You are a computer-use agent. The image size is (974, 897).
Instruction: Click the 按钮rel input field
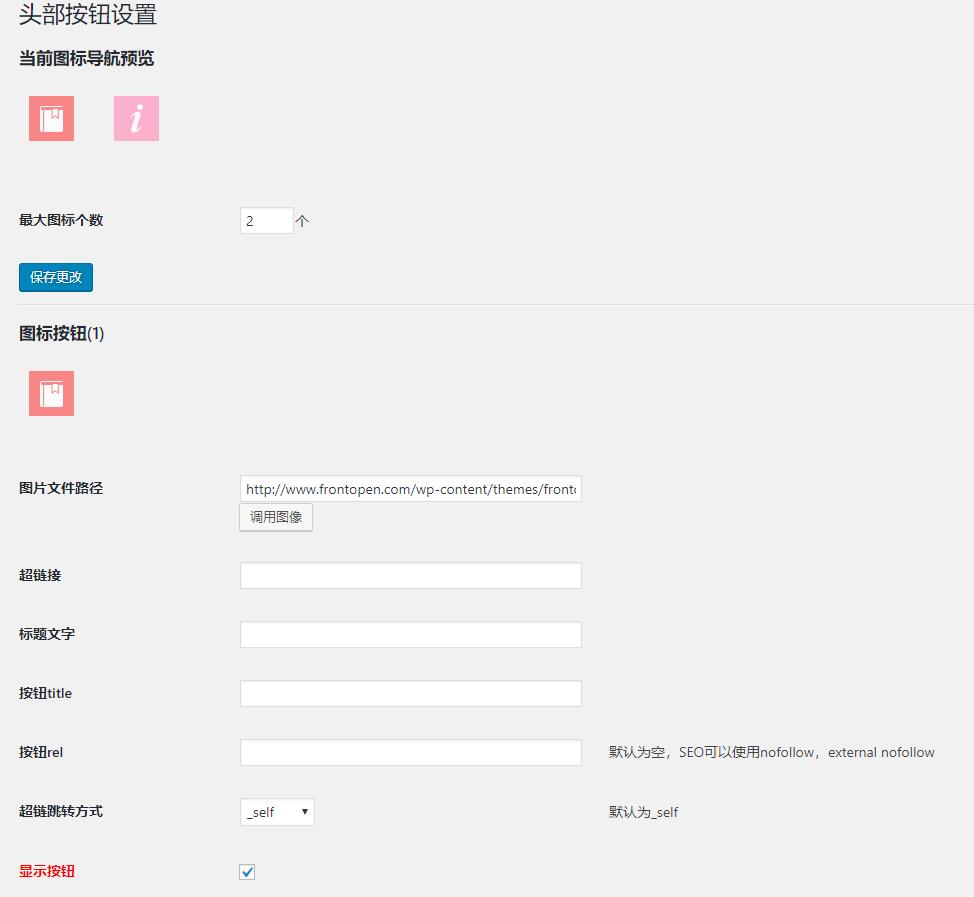[x=410, y=753]
